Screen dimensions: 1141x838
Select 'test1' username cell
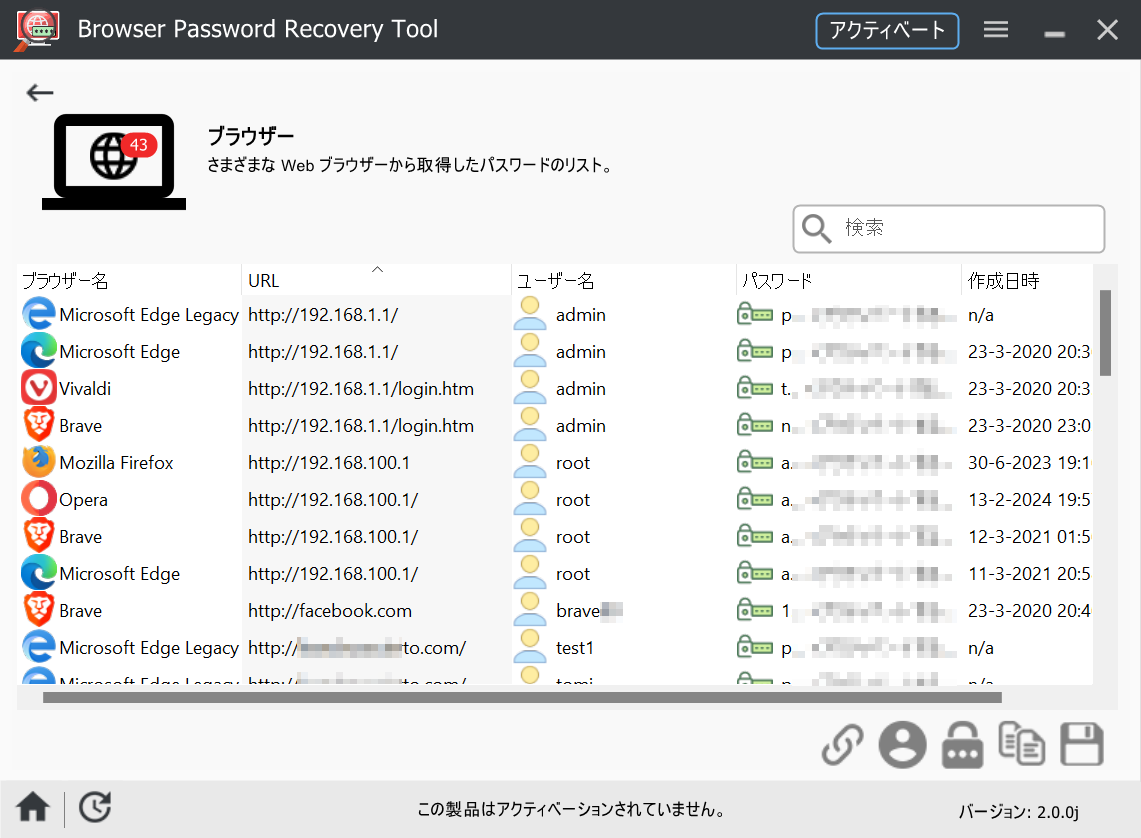click(x=575, y=648)
